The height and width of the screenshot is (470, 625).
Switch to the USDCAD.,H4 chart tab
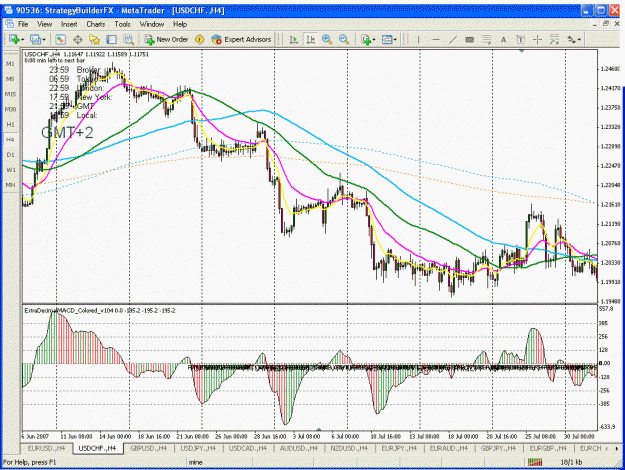coord(248,448)
